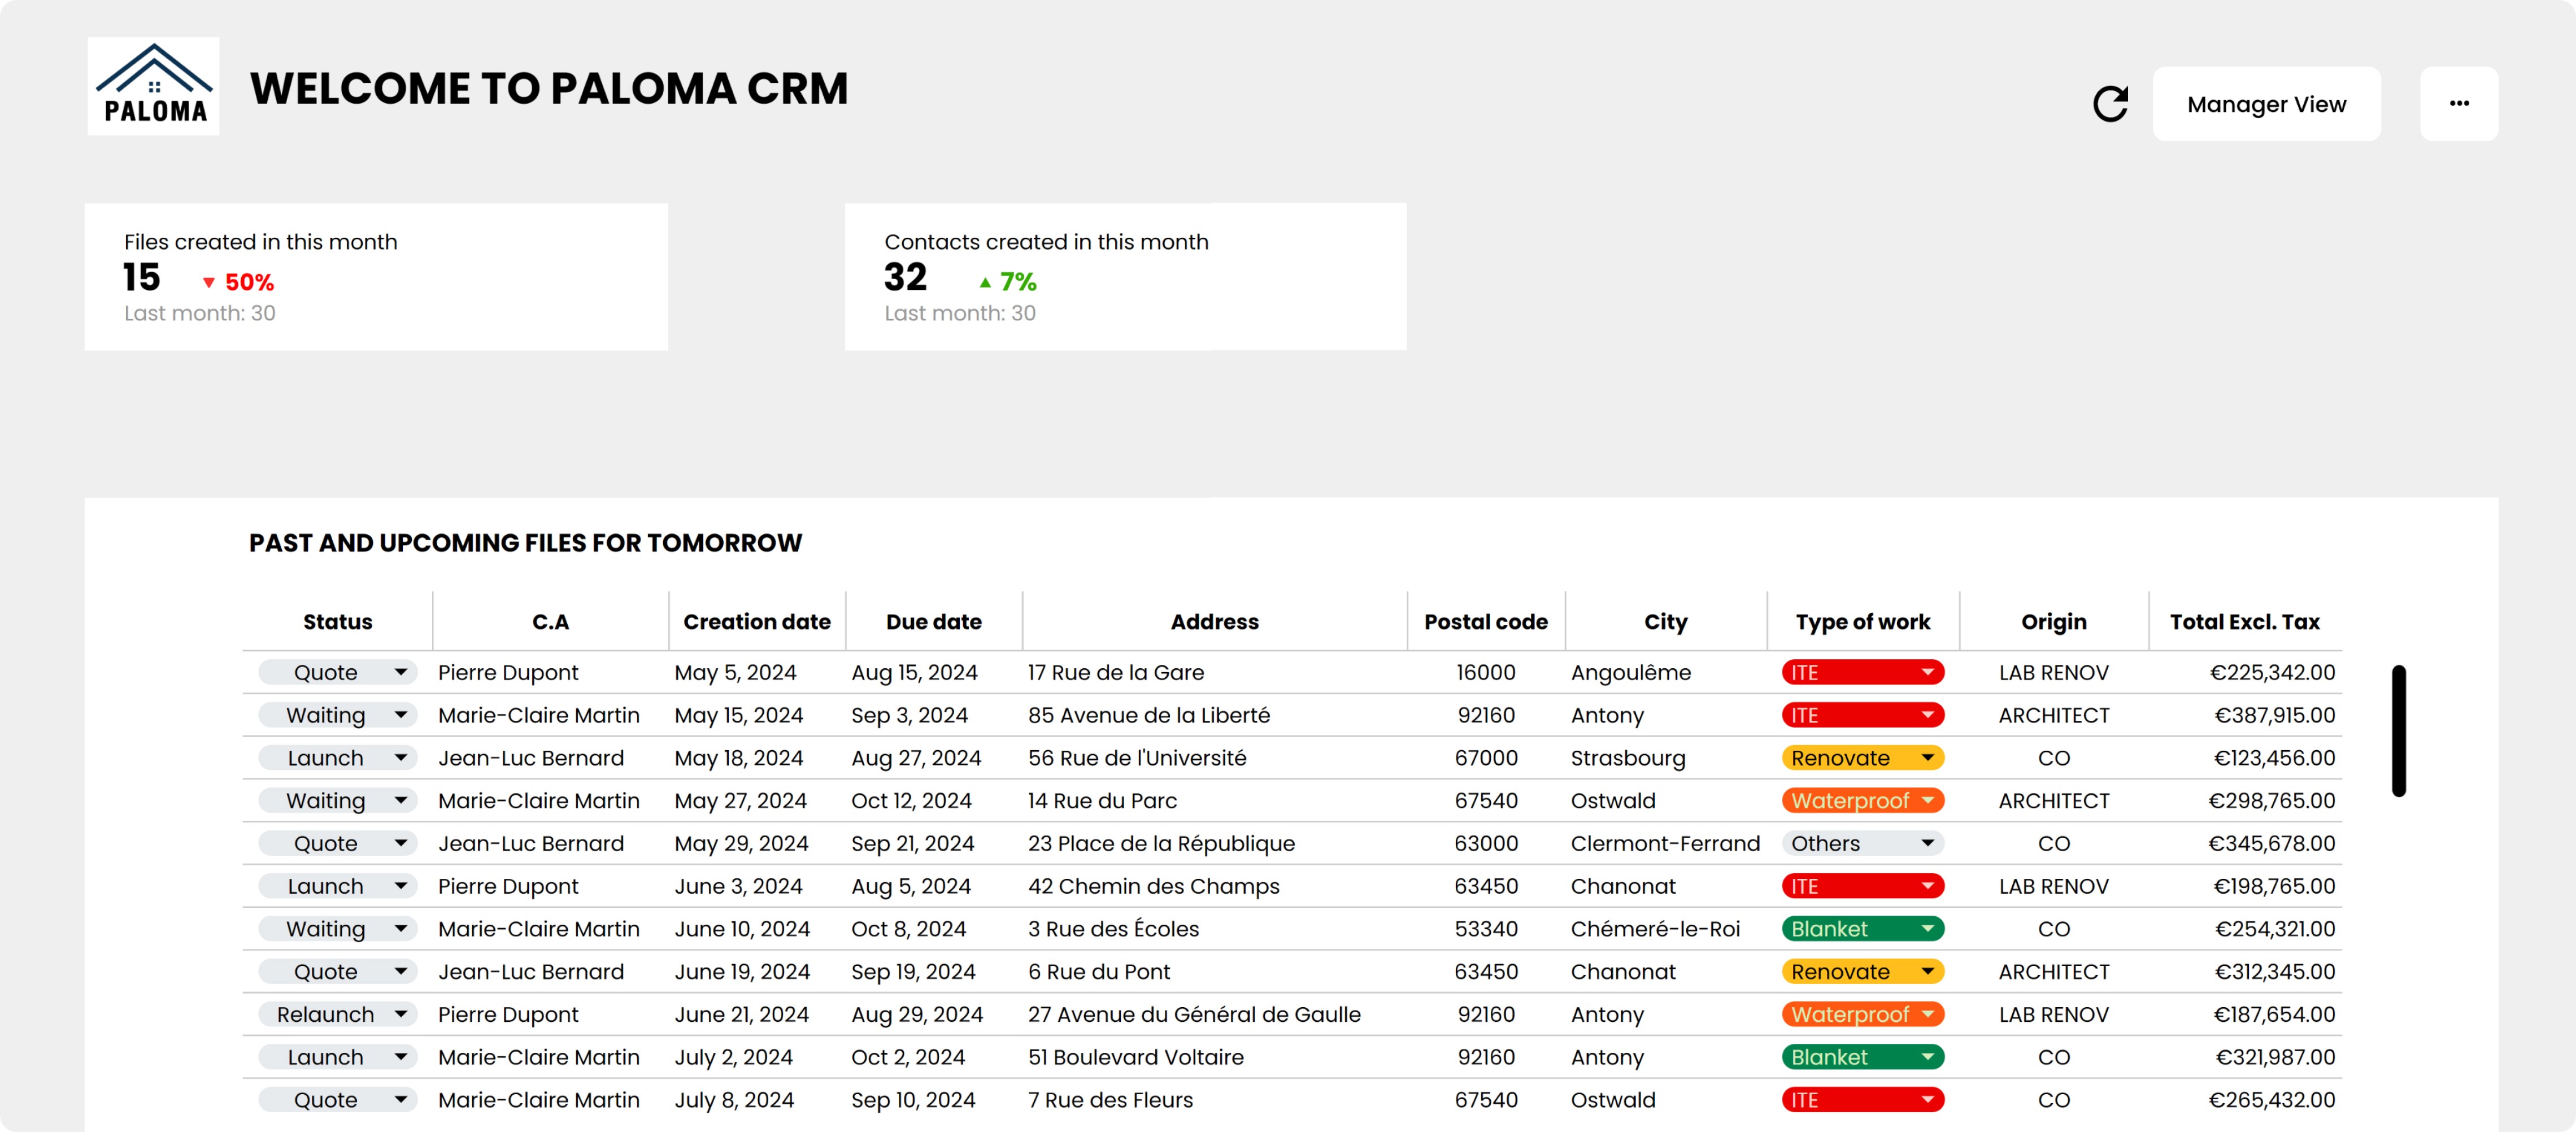Viewport: 2576px width, 1132px height.
Task: Click the refresh icon near Manager View
Action: [x=2110, y=104]
